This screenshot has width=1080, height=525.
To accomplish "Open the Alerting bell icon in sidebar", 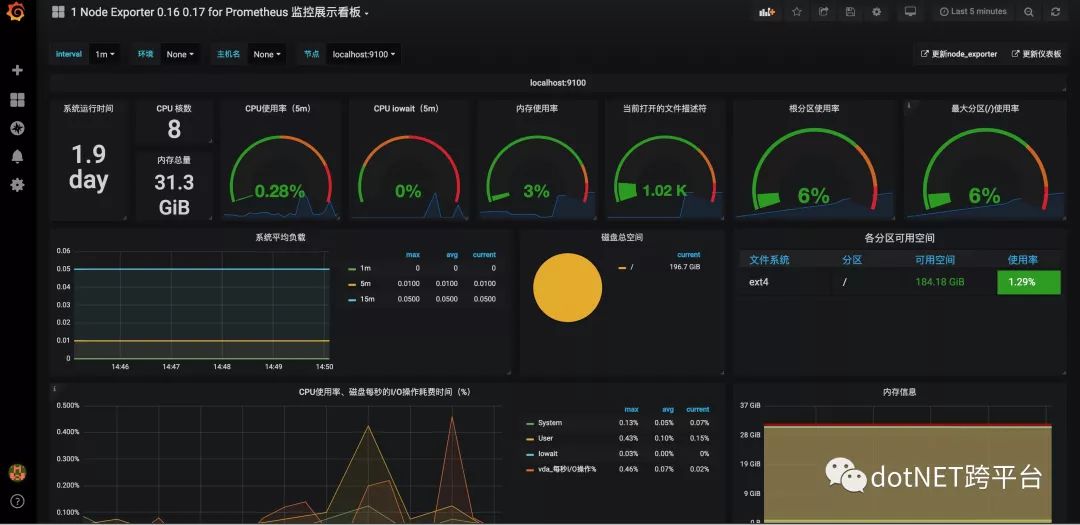I will point(17,156).
